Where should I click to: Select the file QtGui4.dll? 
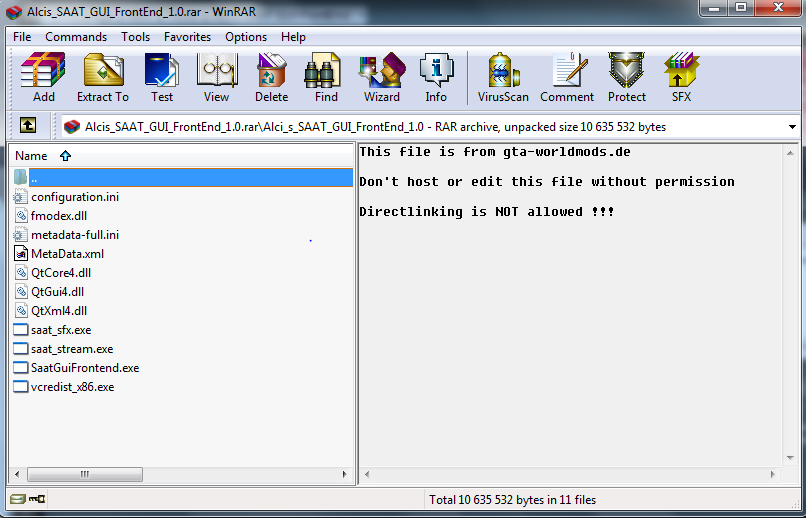[57, 292]
